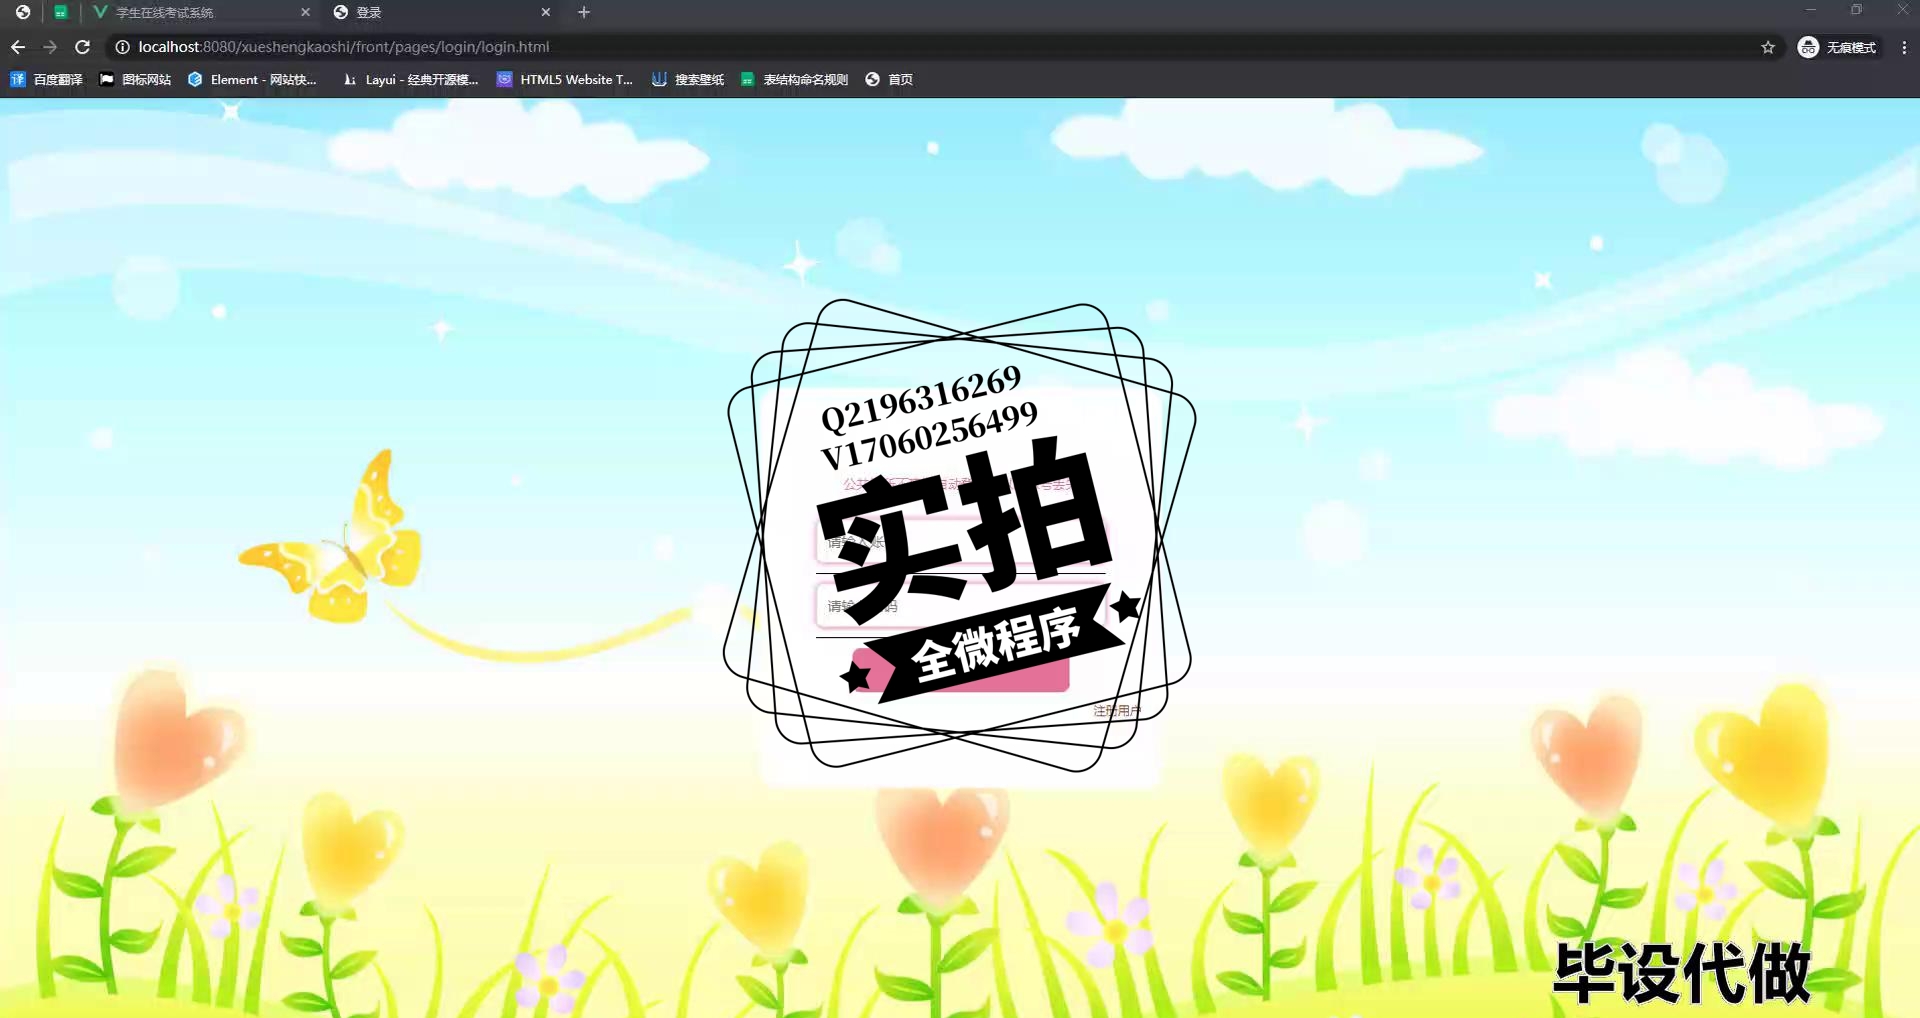Open the 图标网站 bookmark
The height and width of the screenshot is (1018, 1920).
pos(135,79)
